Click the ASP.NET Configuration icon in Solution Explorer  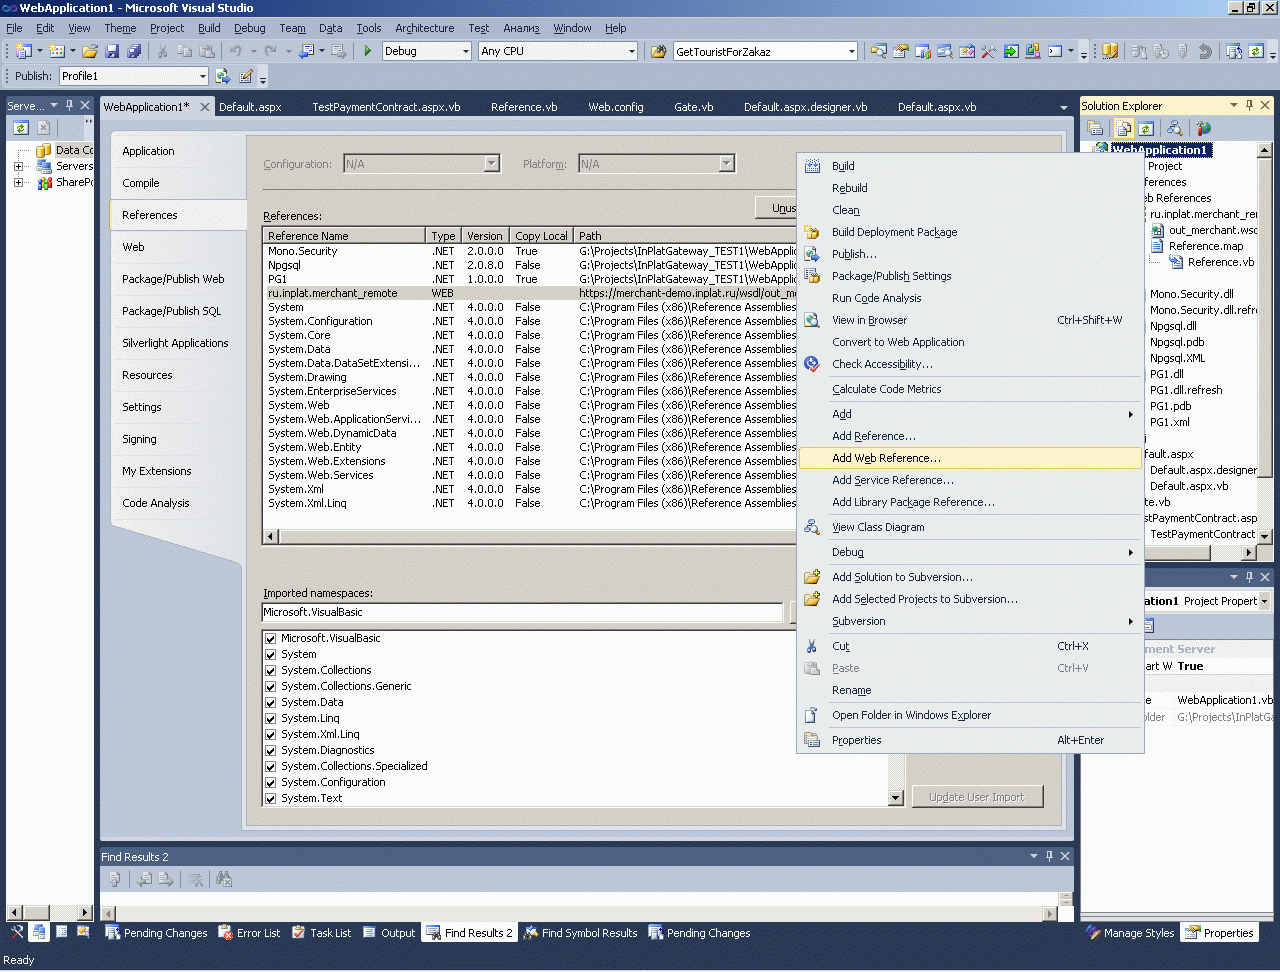point(1203,128)
